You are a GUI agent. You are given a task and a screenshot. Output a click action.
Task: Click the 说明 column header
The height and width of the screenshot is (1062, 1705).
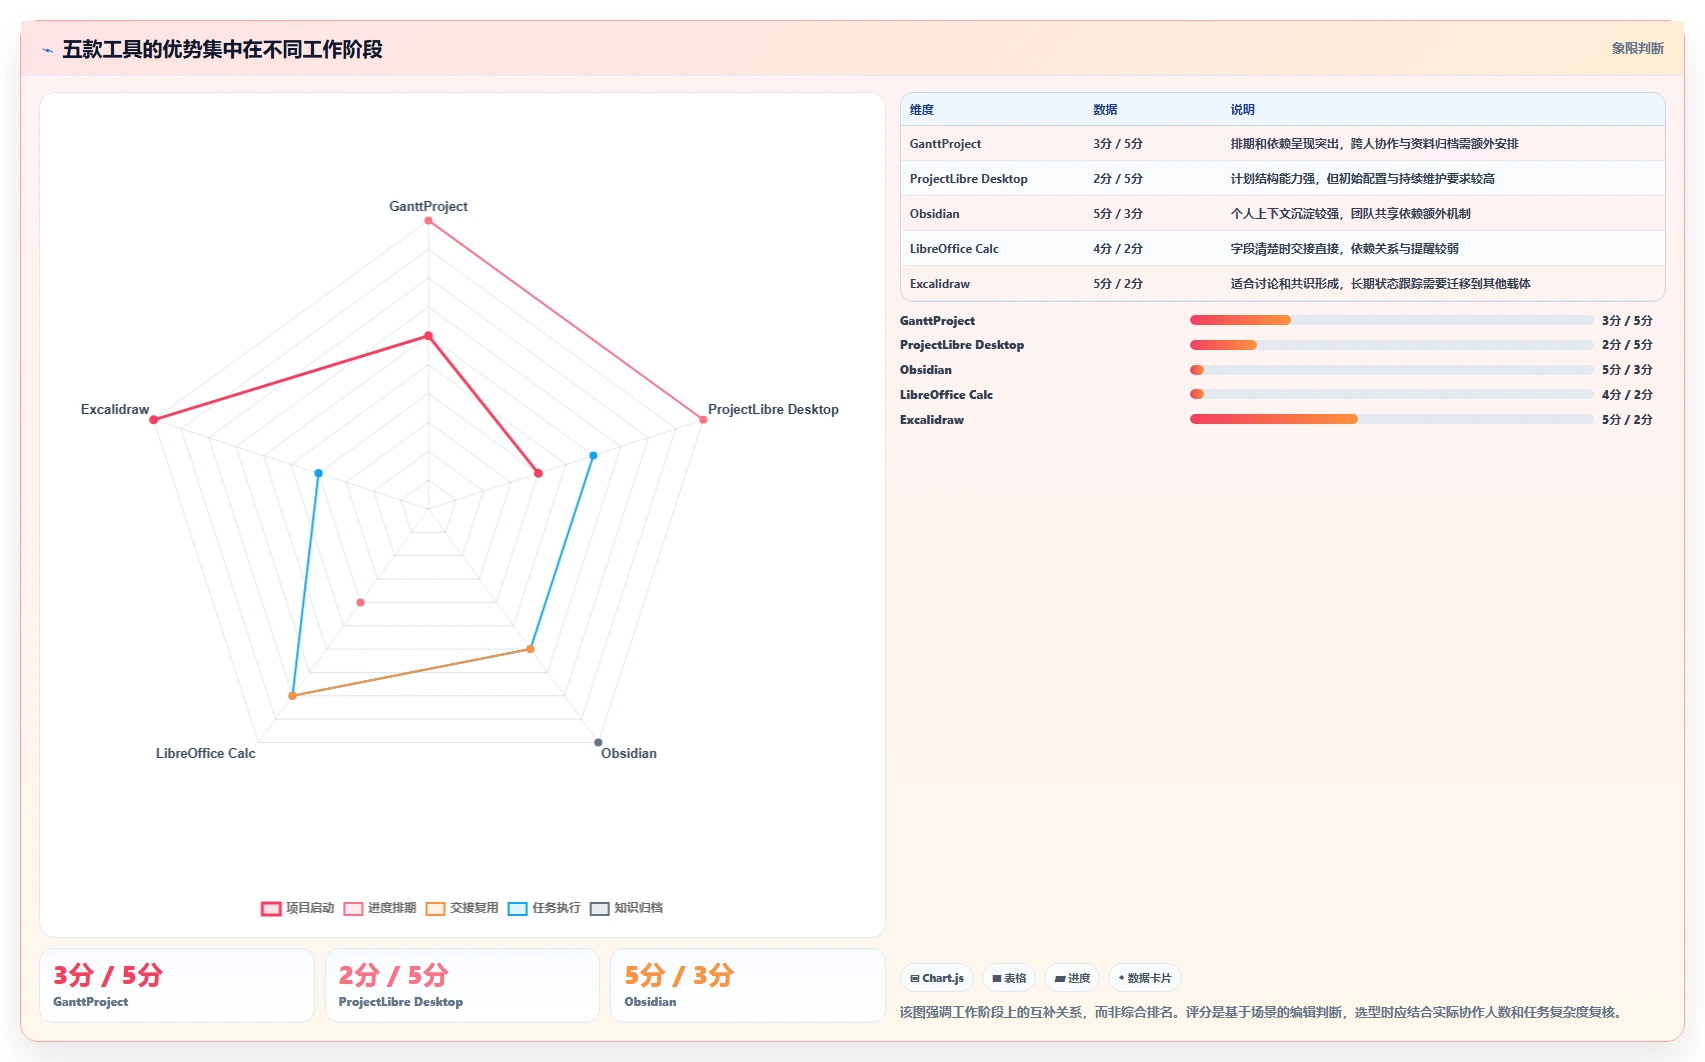1242,110
